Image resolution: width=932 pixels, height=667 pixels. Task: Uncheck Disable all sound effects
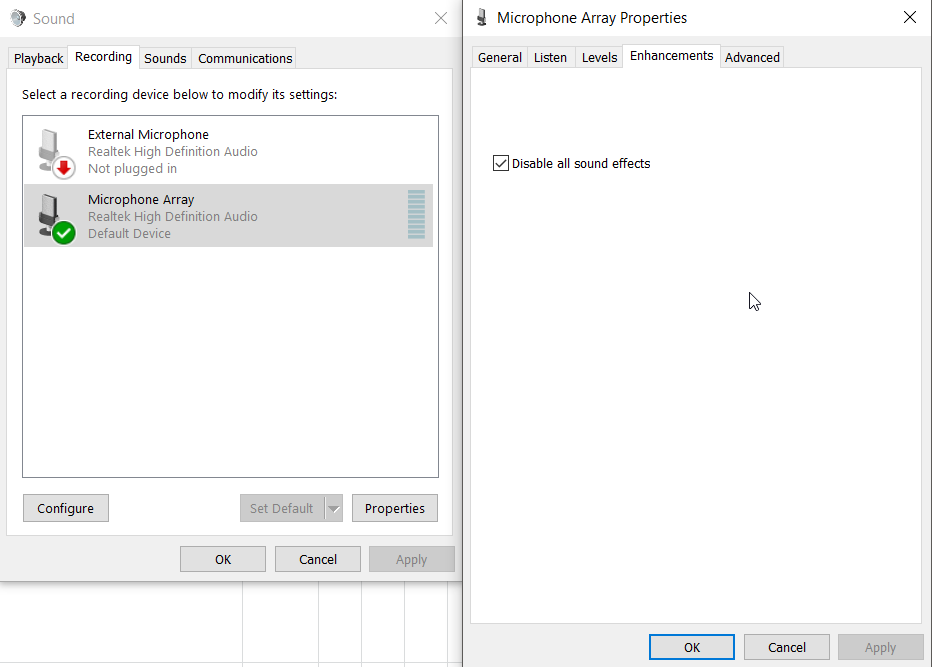(500, 163)
